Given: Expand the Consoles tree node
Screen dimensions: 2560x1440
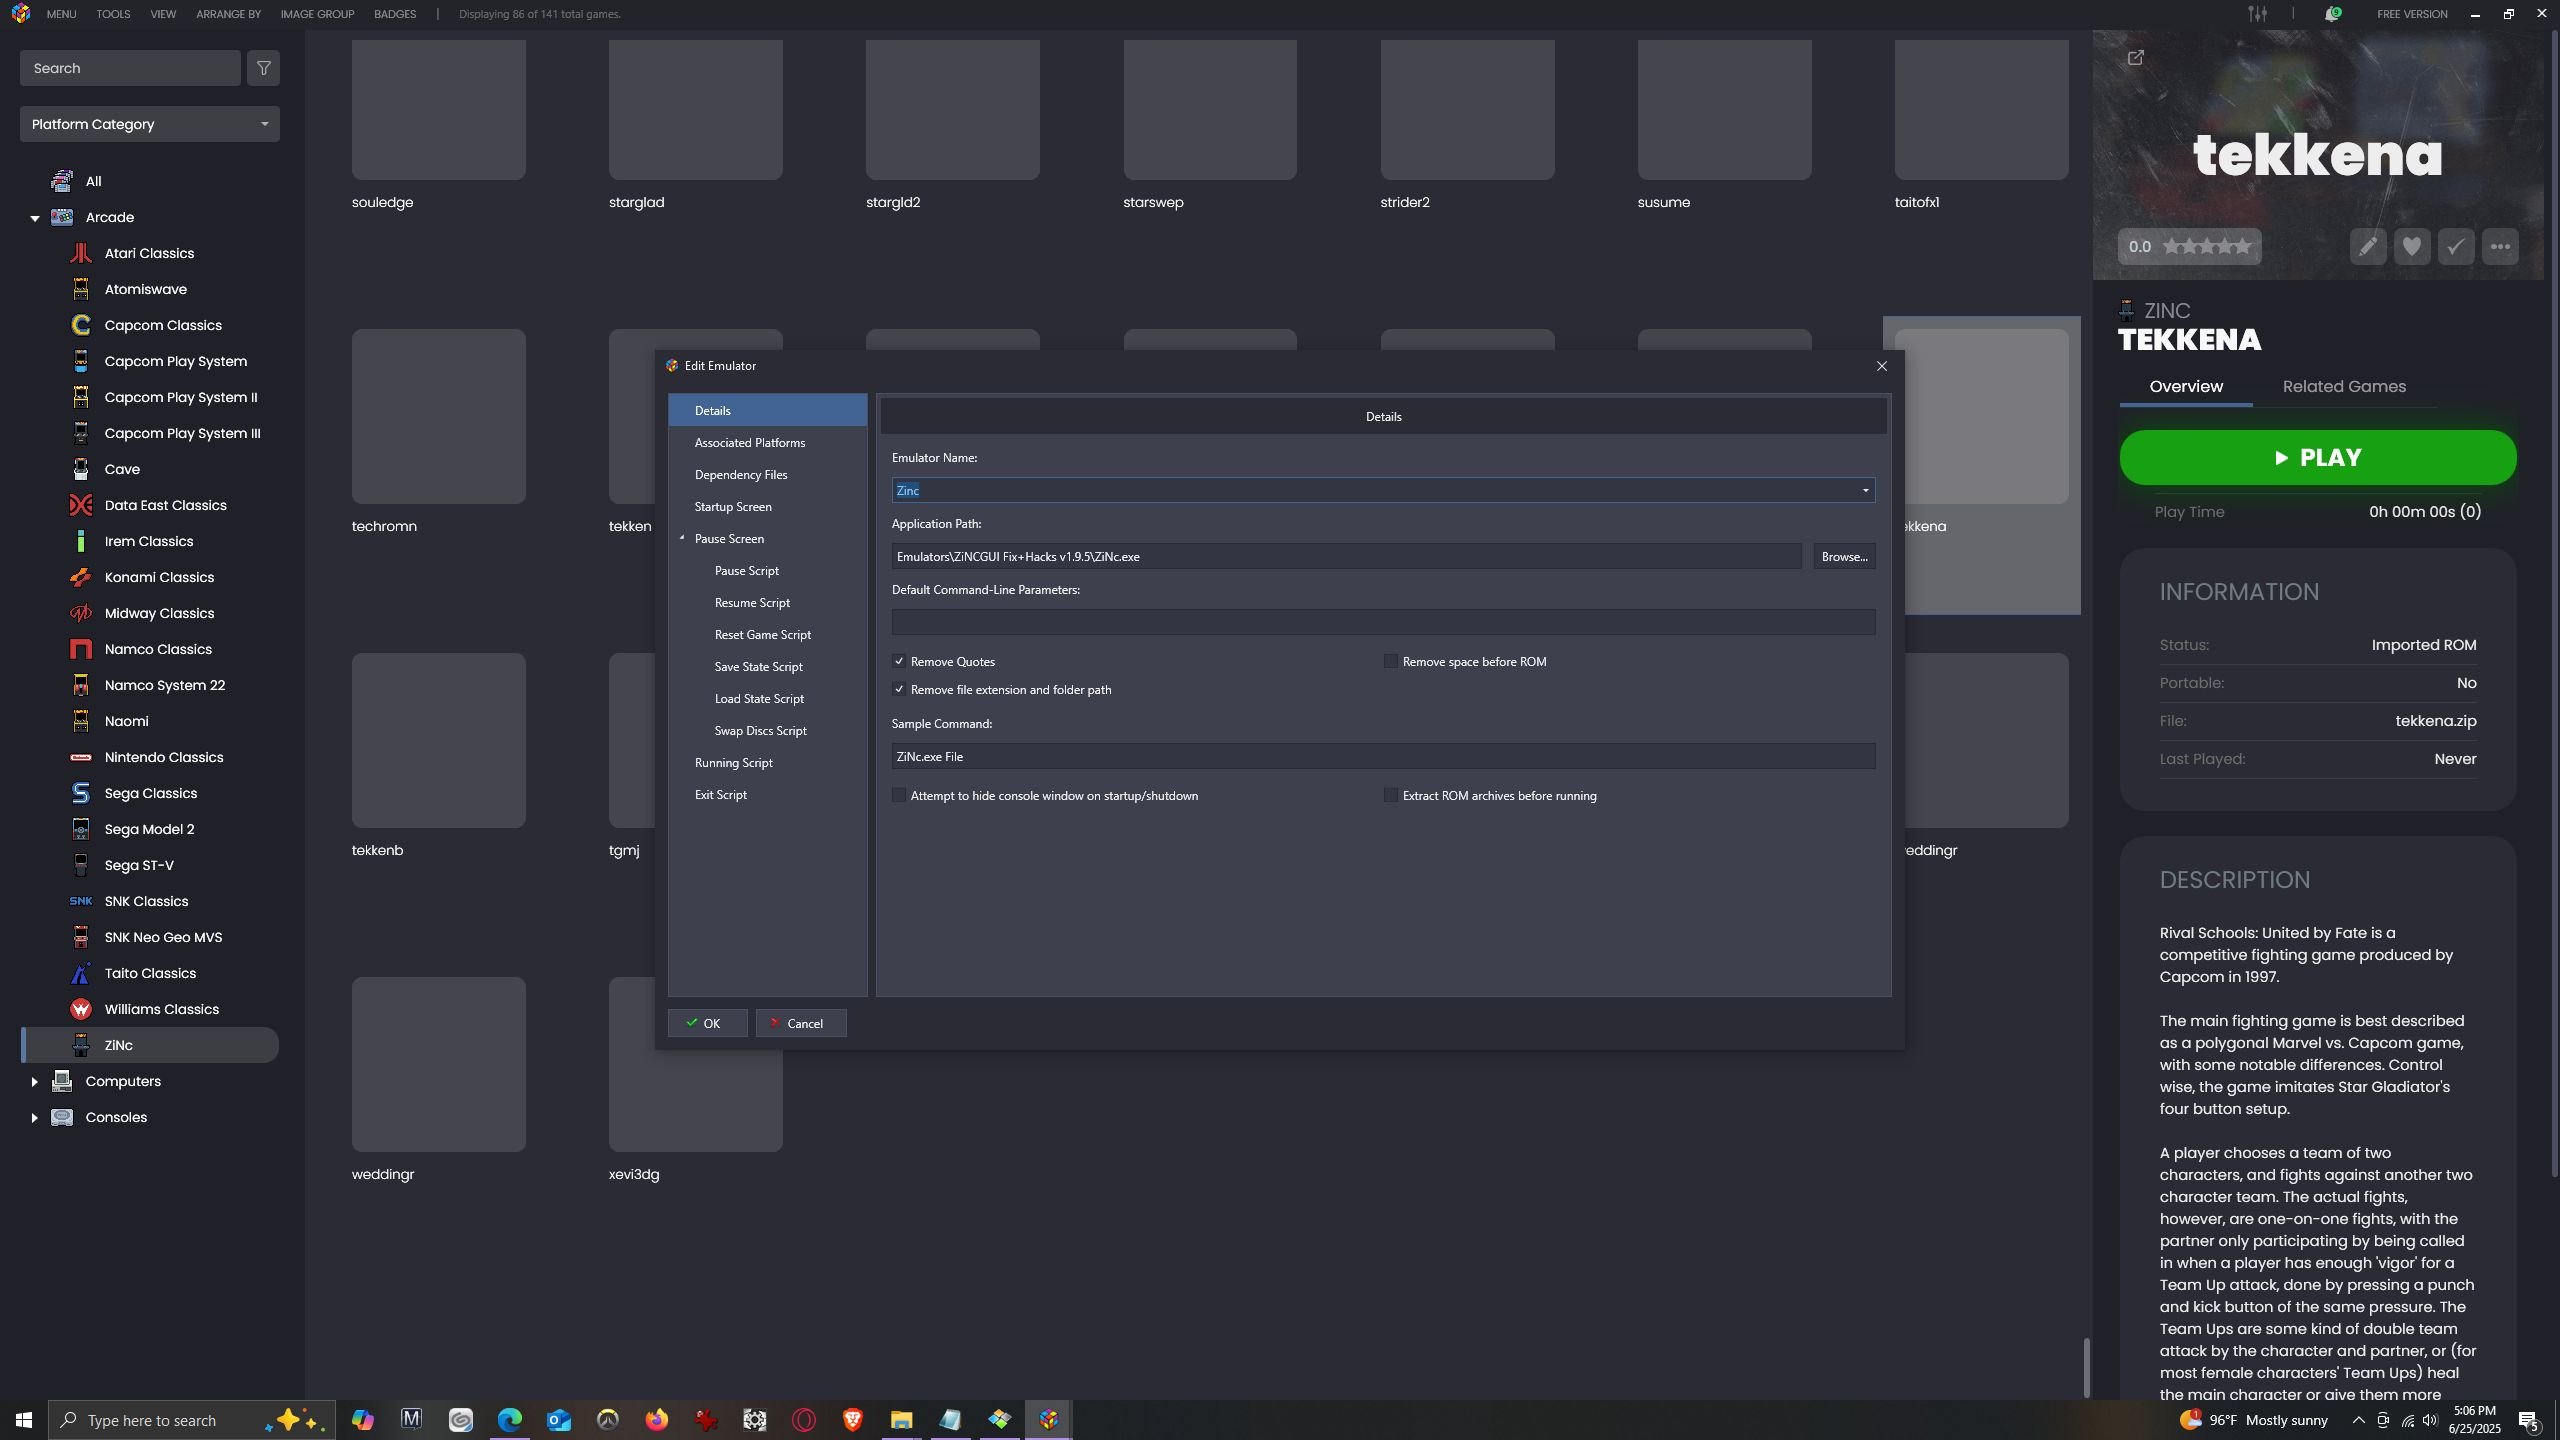Looking at the screenshot, I should 35,1117.
